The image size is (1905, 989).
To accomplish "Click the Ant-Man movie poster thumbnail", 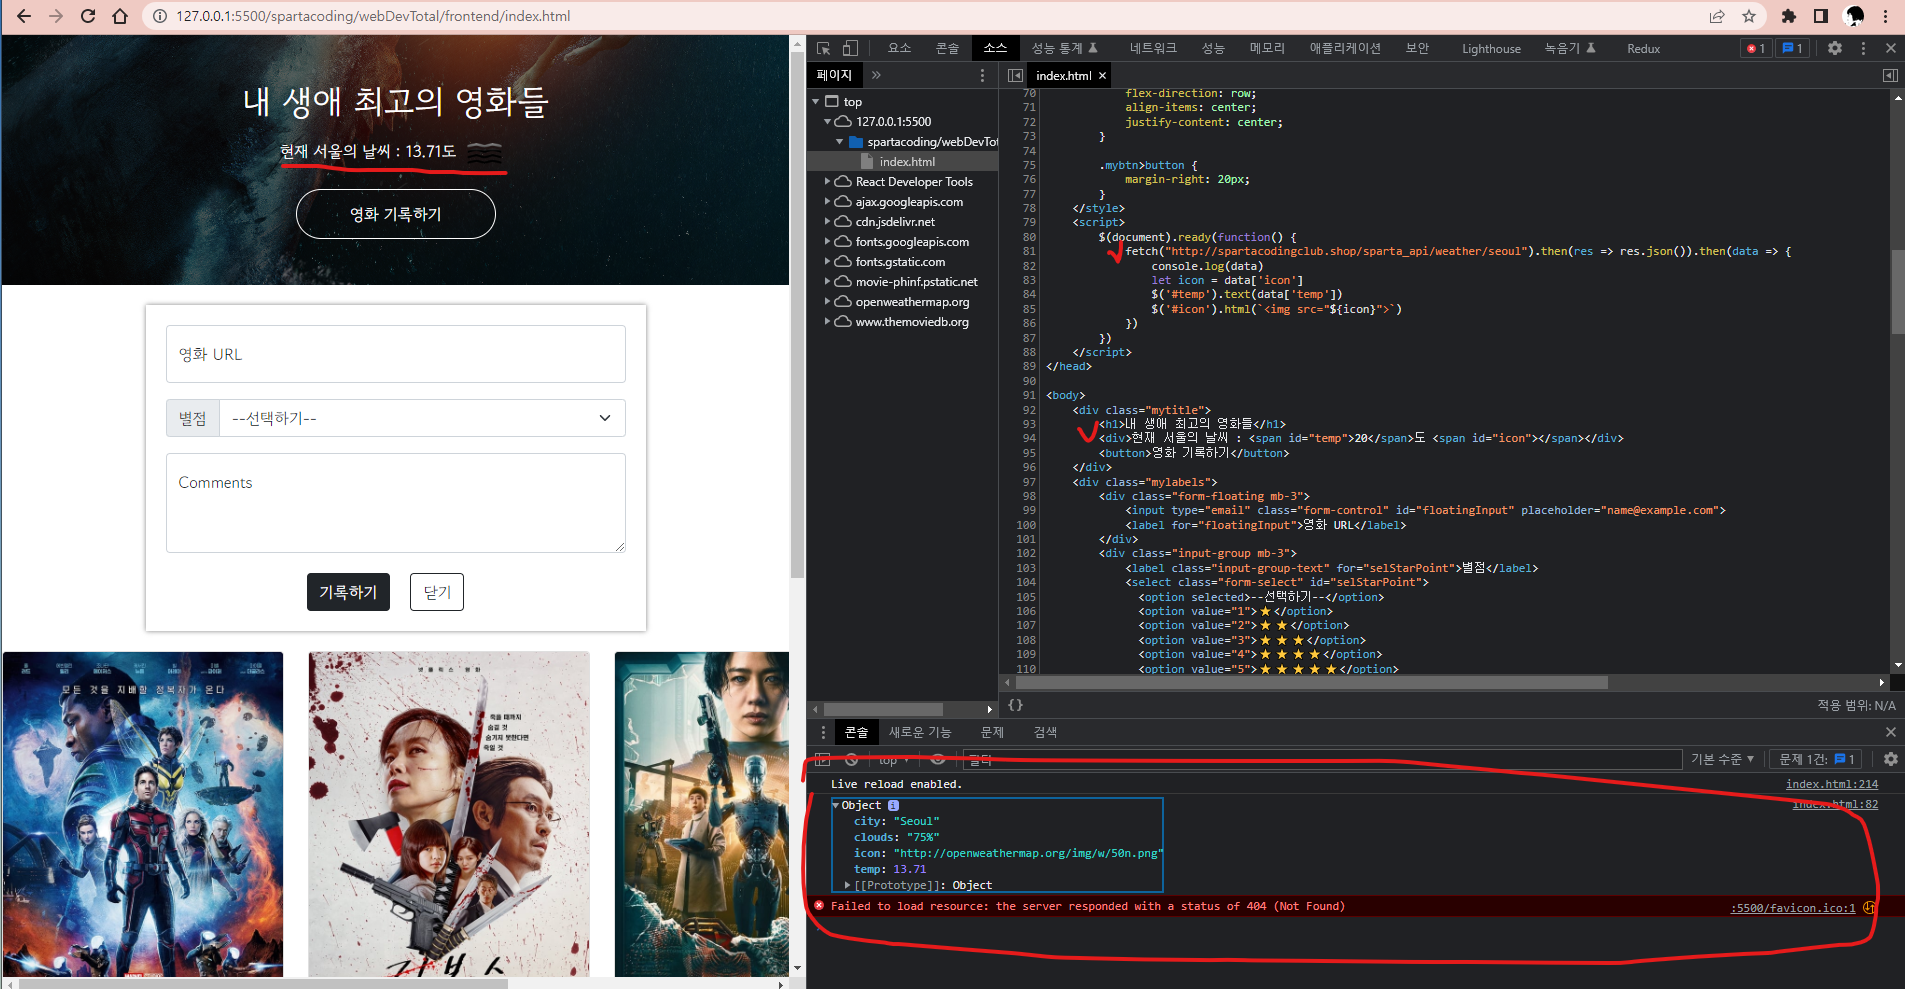I will point(143,814).
